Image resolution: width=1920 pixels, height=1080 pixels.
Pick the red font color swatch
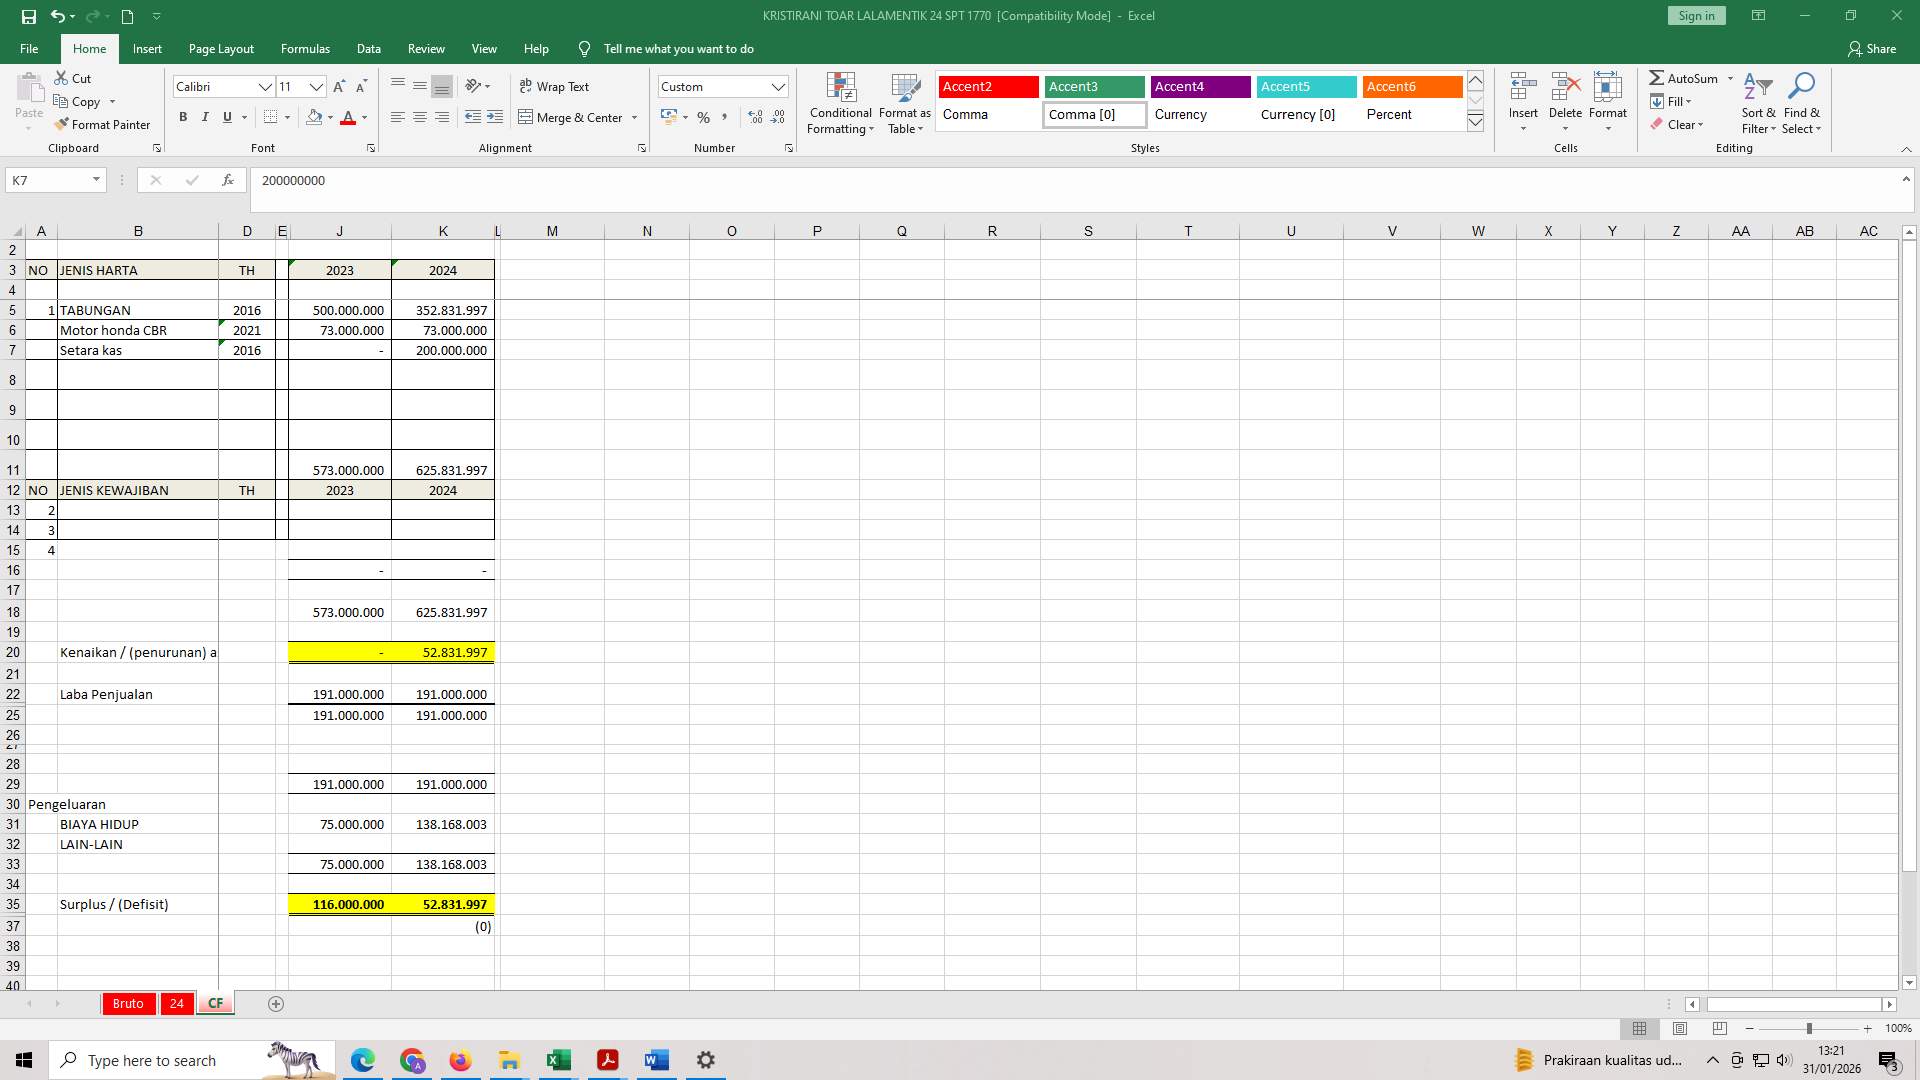348,122
